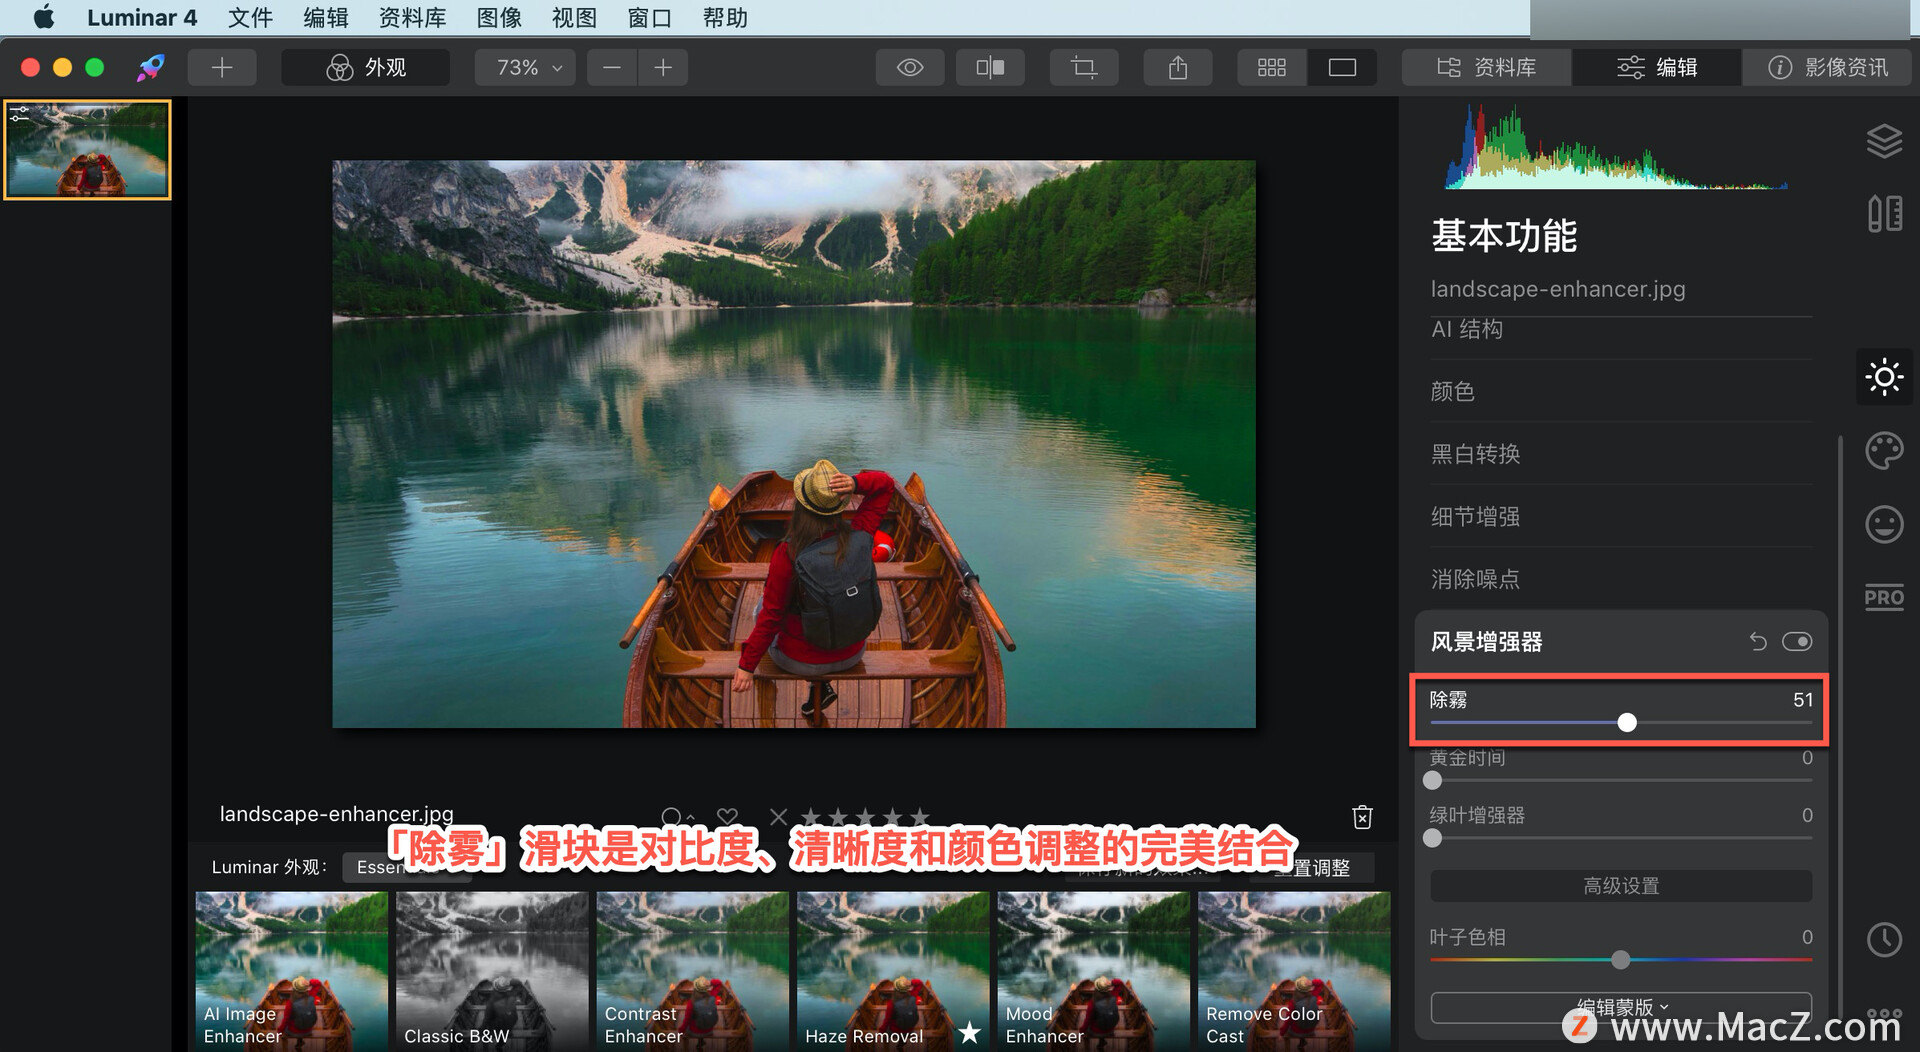Screen dimensions: 1920x1052
Task: Open the 编辑 menu in menu bar
Action: [x=326, y=17]
